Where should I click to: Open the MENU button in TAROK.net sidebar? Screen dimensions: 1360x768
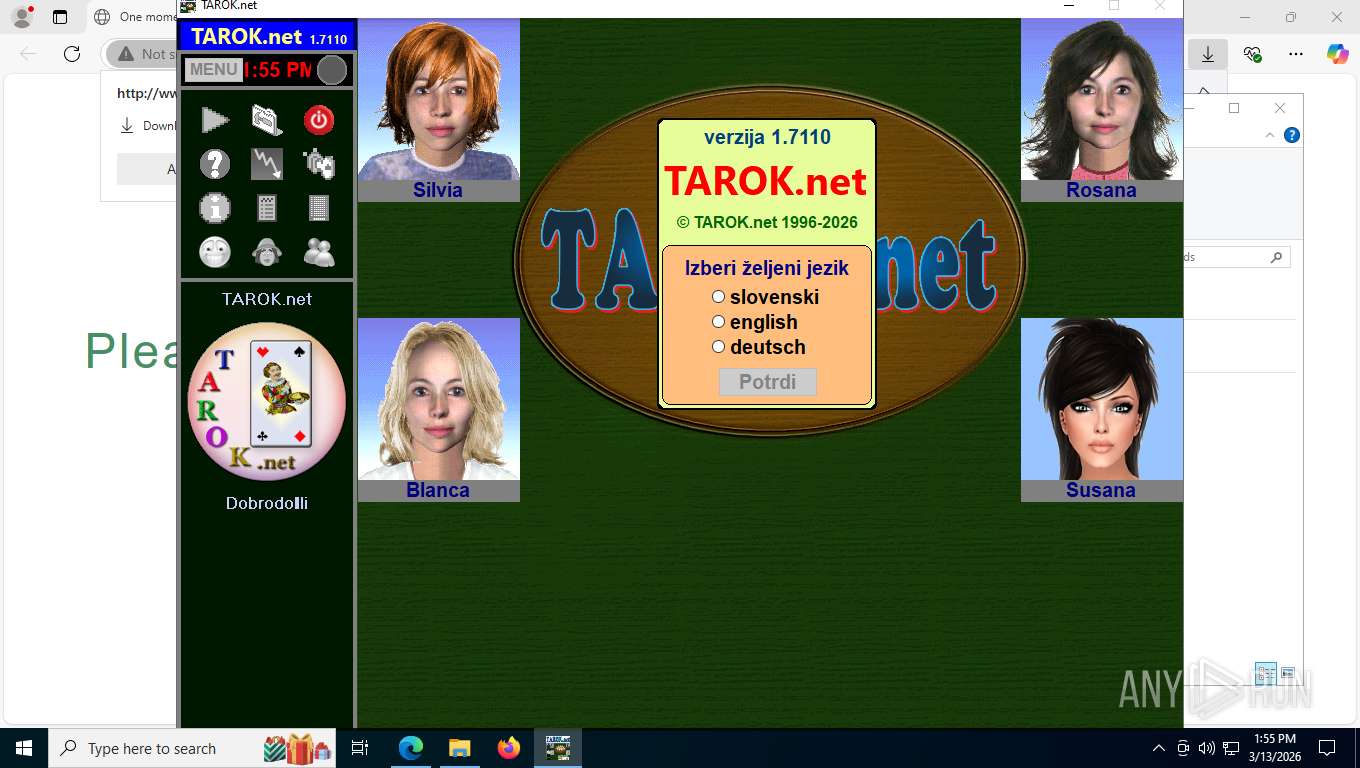coord(213,70)
